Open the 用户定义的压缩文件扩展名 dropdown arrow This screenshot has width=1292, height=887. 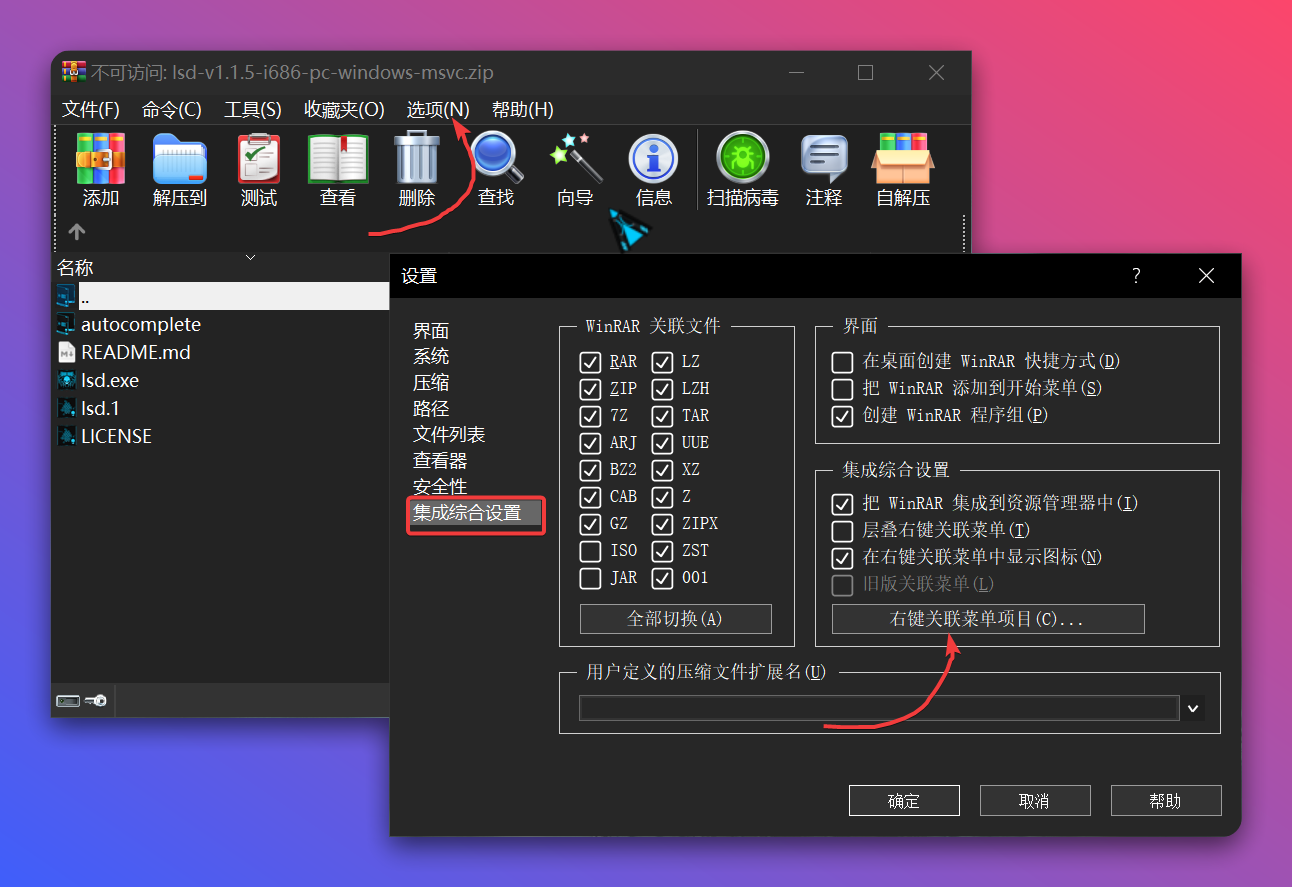1193,708
